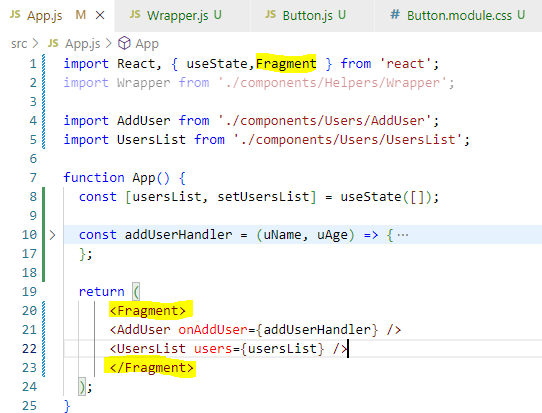The height and width of the screenshot is (413, 542).
Task: Click './components/Helpers/Wrapper' path string
Action: pos(333,83)
